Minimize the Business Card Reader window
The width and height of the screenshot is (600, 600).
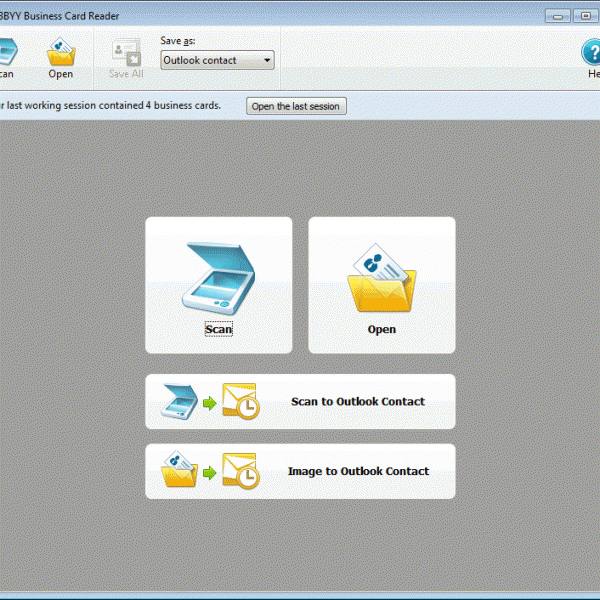[558, 16]
